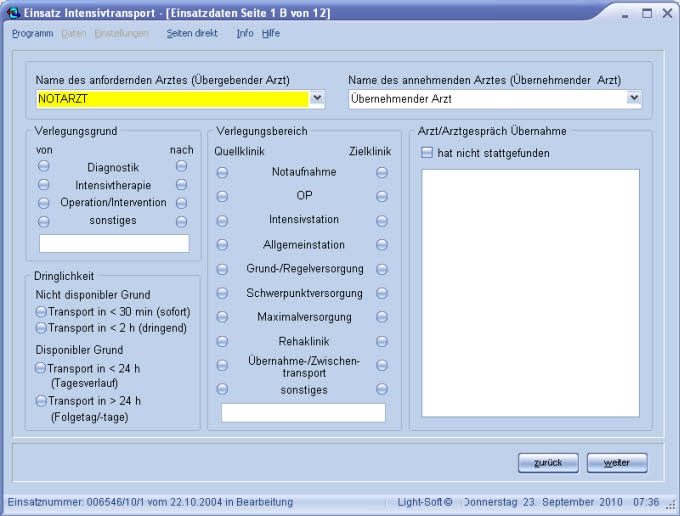
Task: Click the Verlegungsbereich free-text field
Action: pos(303,413)
